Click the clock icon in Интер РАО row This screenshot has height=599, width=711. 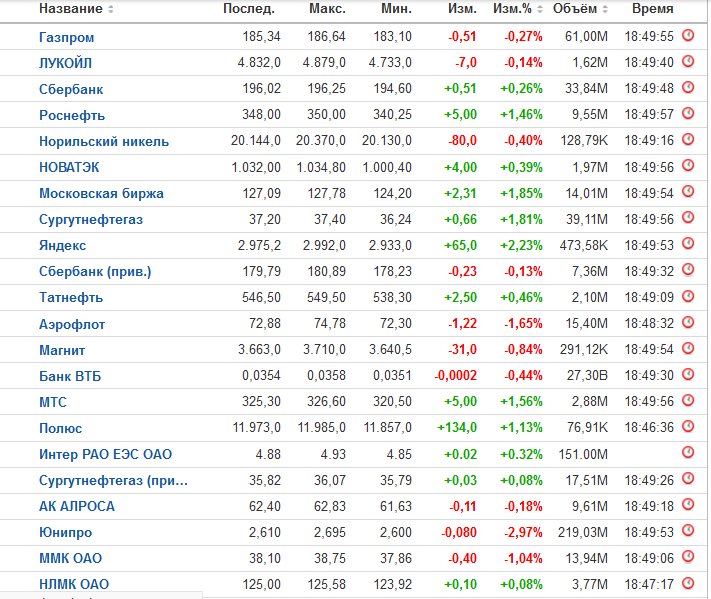pos(688,452)
